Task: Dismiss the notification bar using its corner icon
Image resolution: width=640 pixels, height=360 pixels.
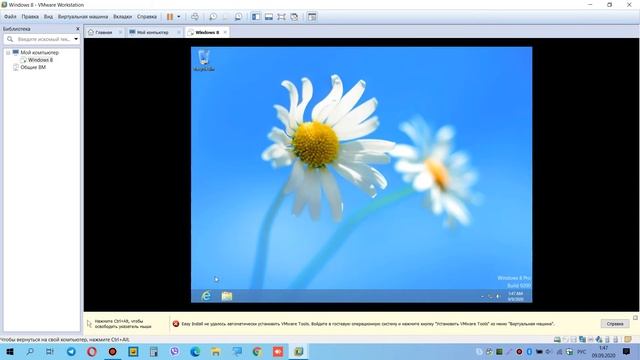Action: point(635,318)
